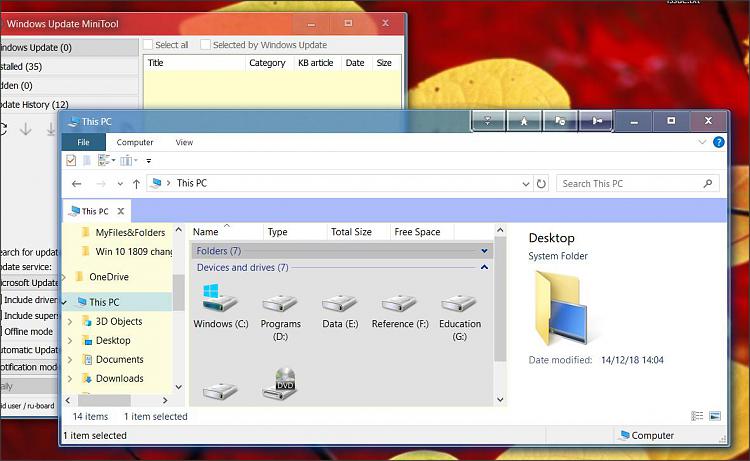
Task: Close the This PC tab with its X
Action: (x=121, y=211)
